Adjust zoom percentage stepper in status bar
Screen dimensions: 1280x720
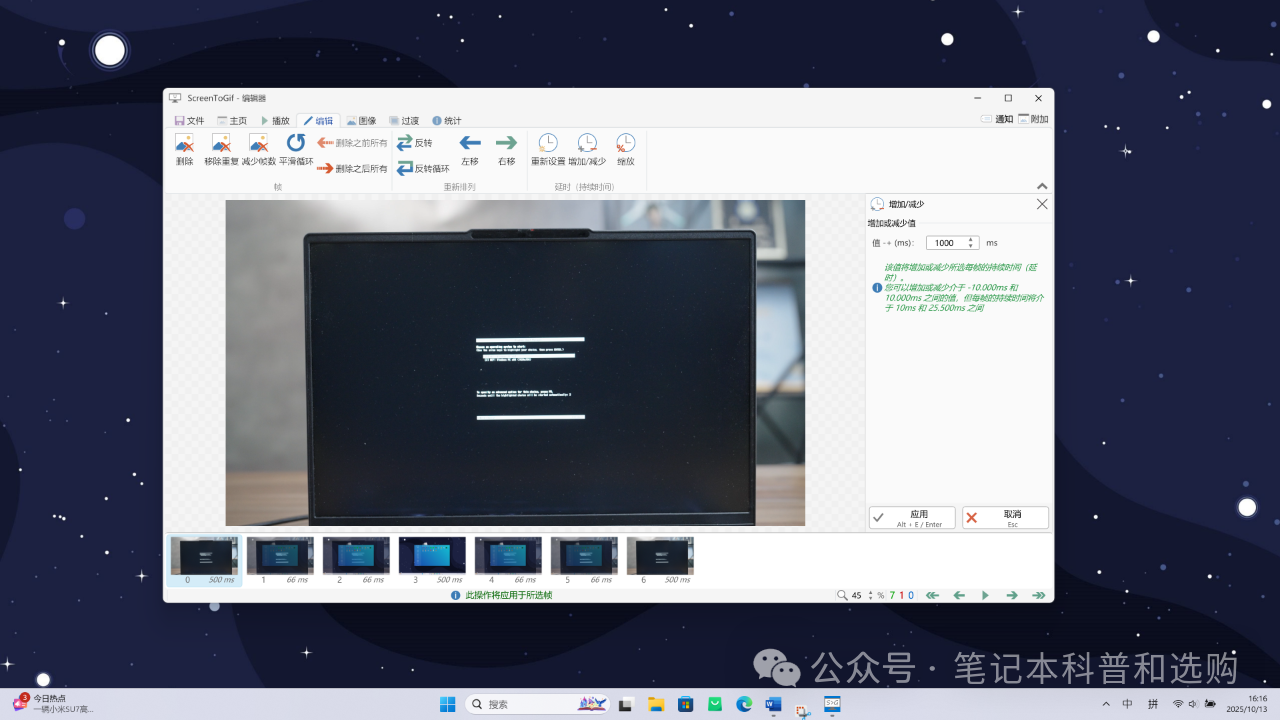[x=870, y=595]
